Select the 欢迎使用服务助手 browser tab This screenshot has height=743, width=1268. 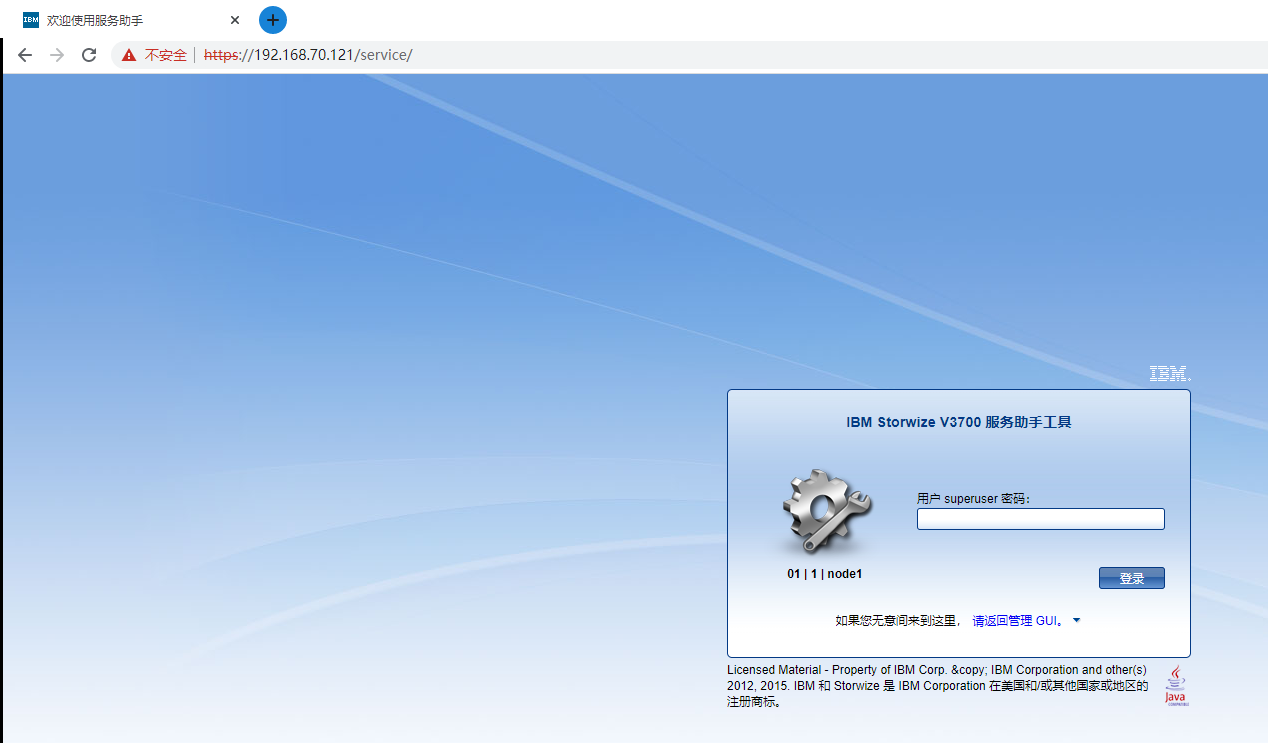tap(130, 20)
